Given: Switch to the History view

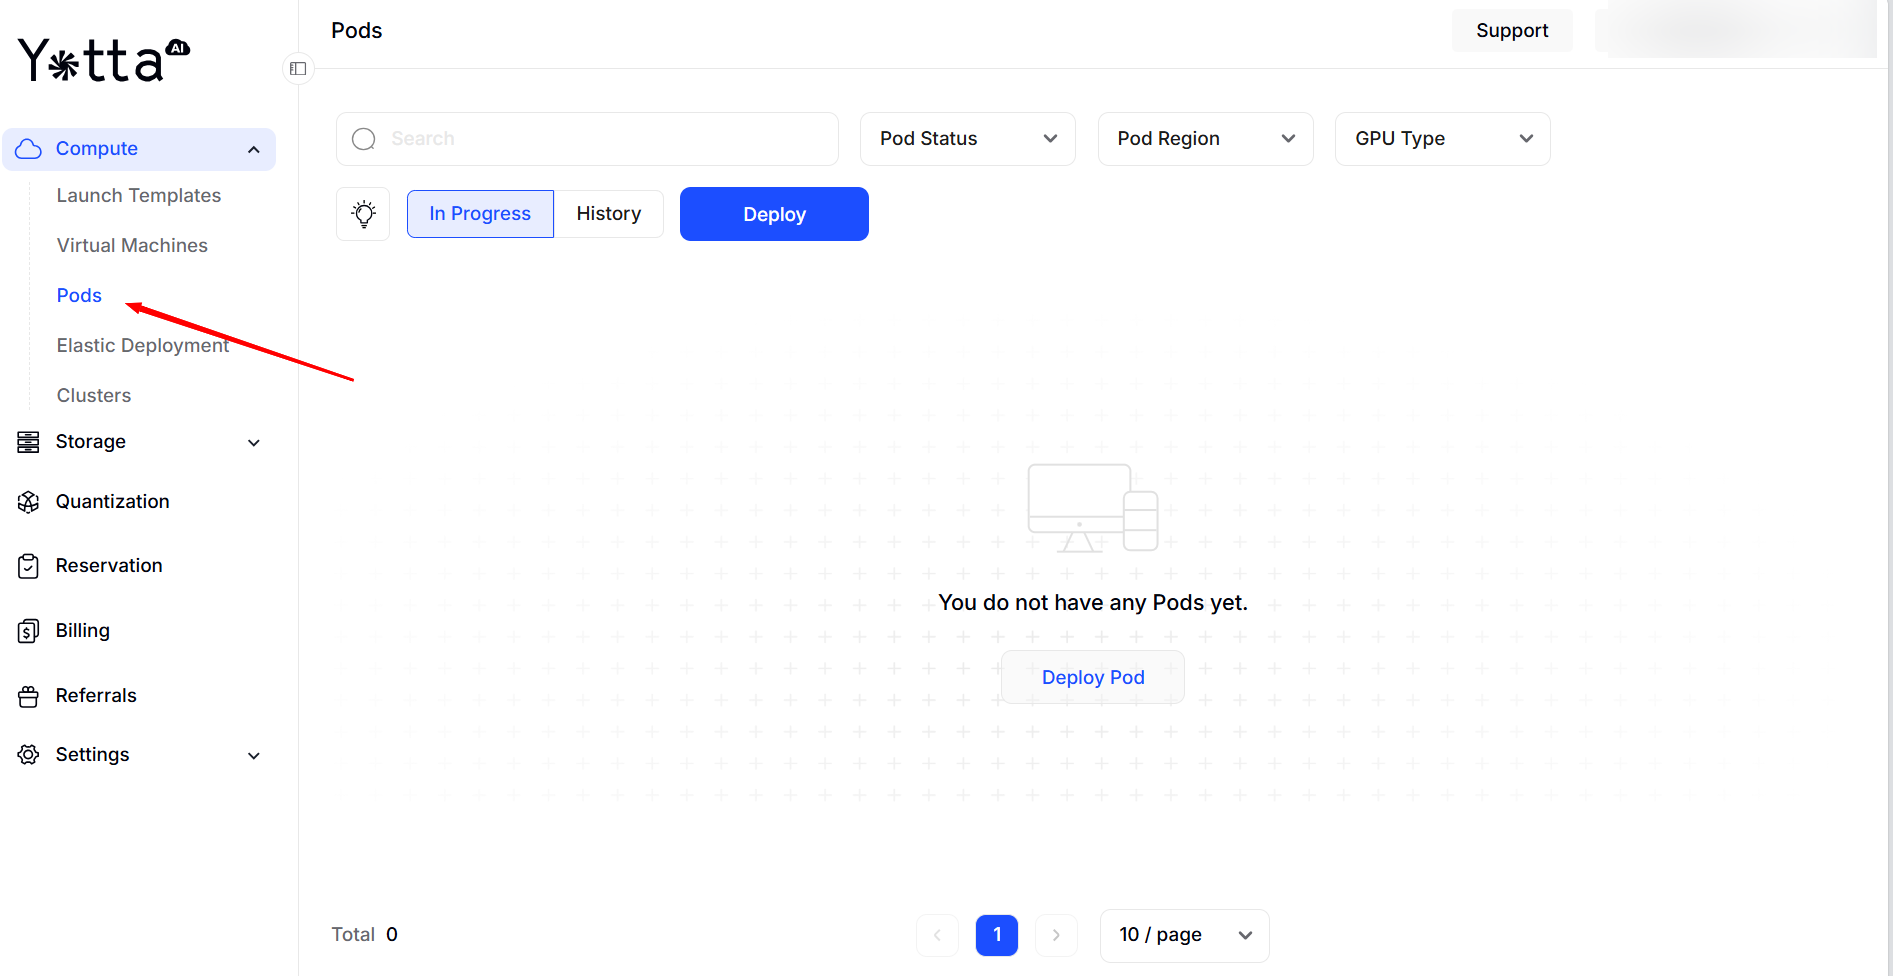Looking at the screenshot, I should coord(608,214).
